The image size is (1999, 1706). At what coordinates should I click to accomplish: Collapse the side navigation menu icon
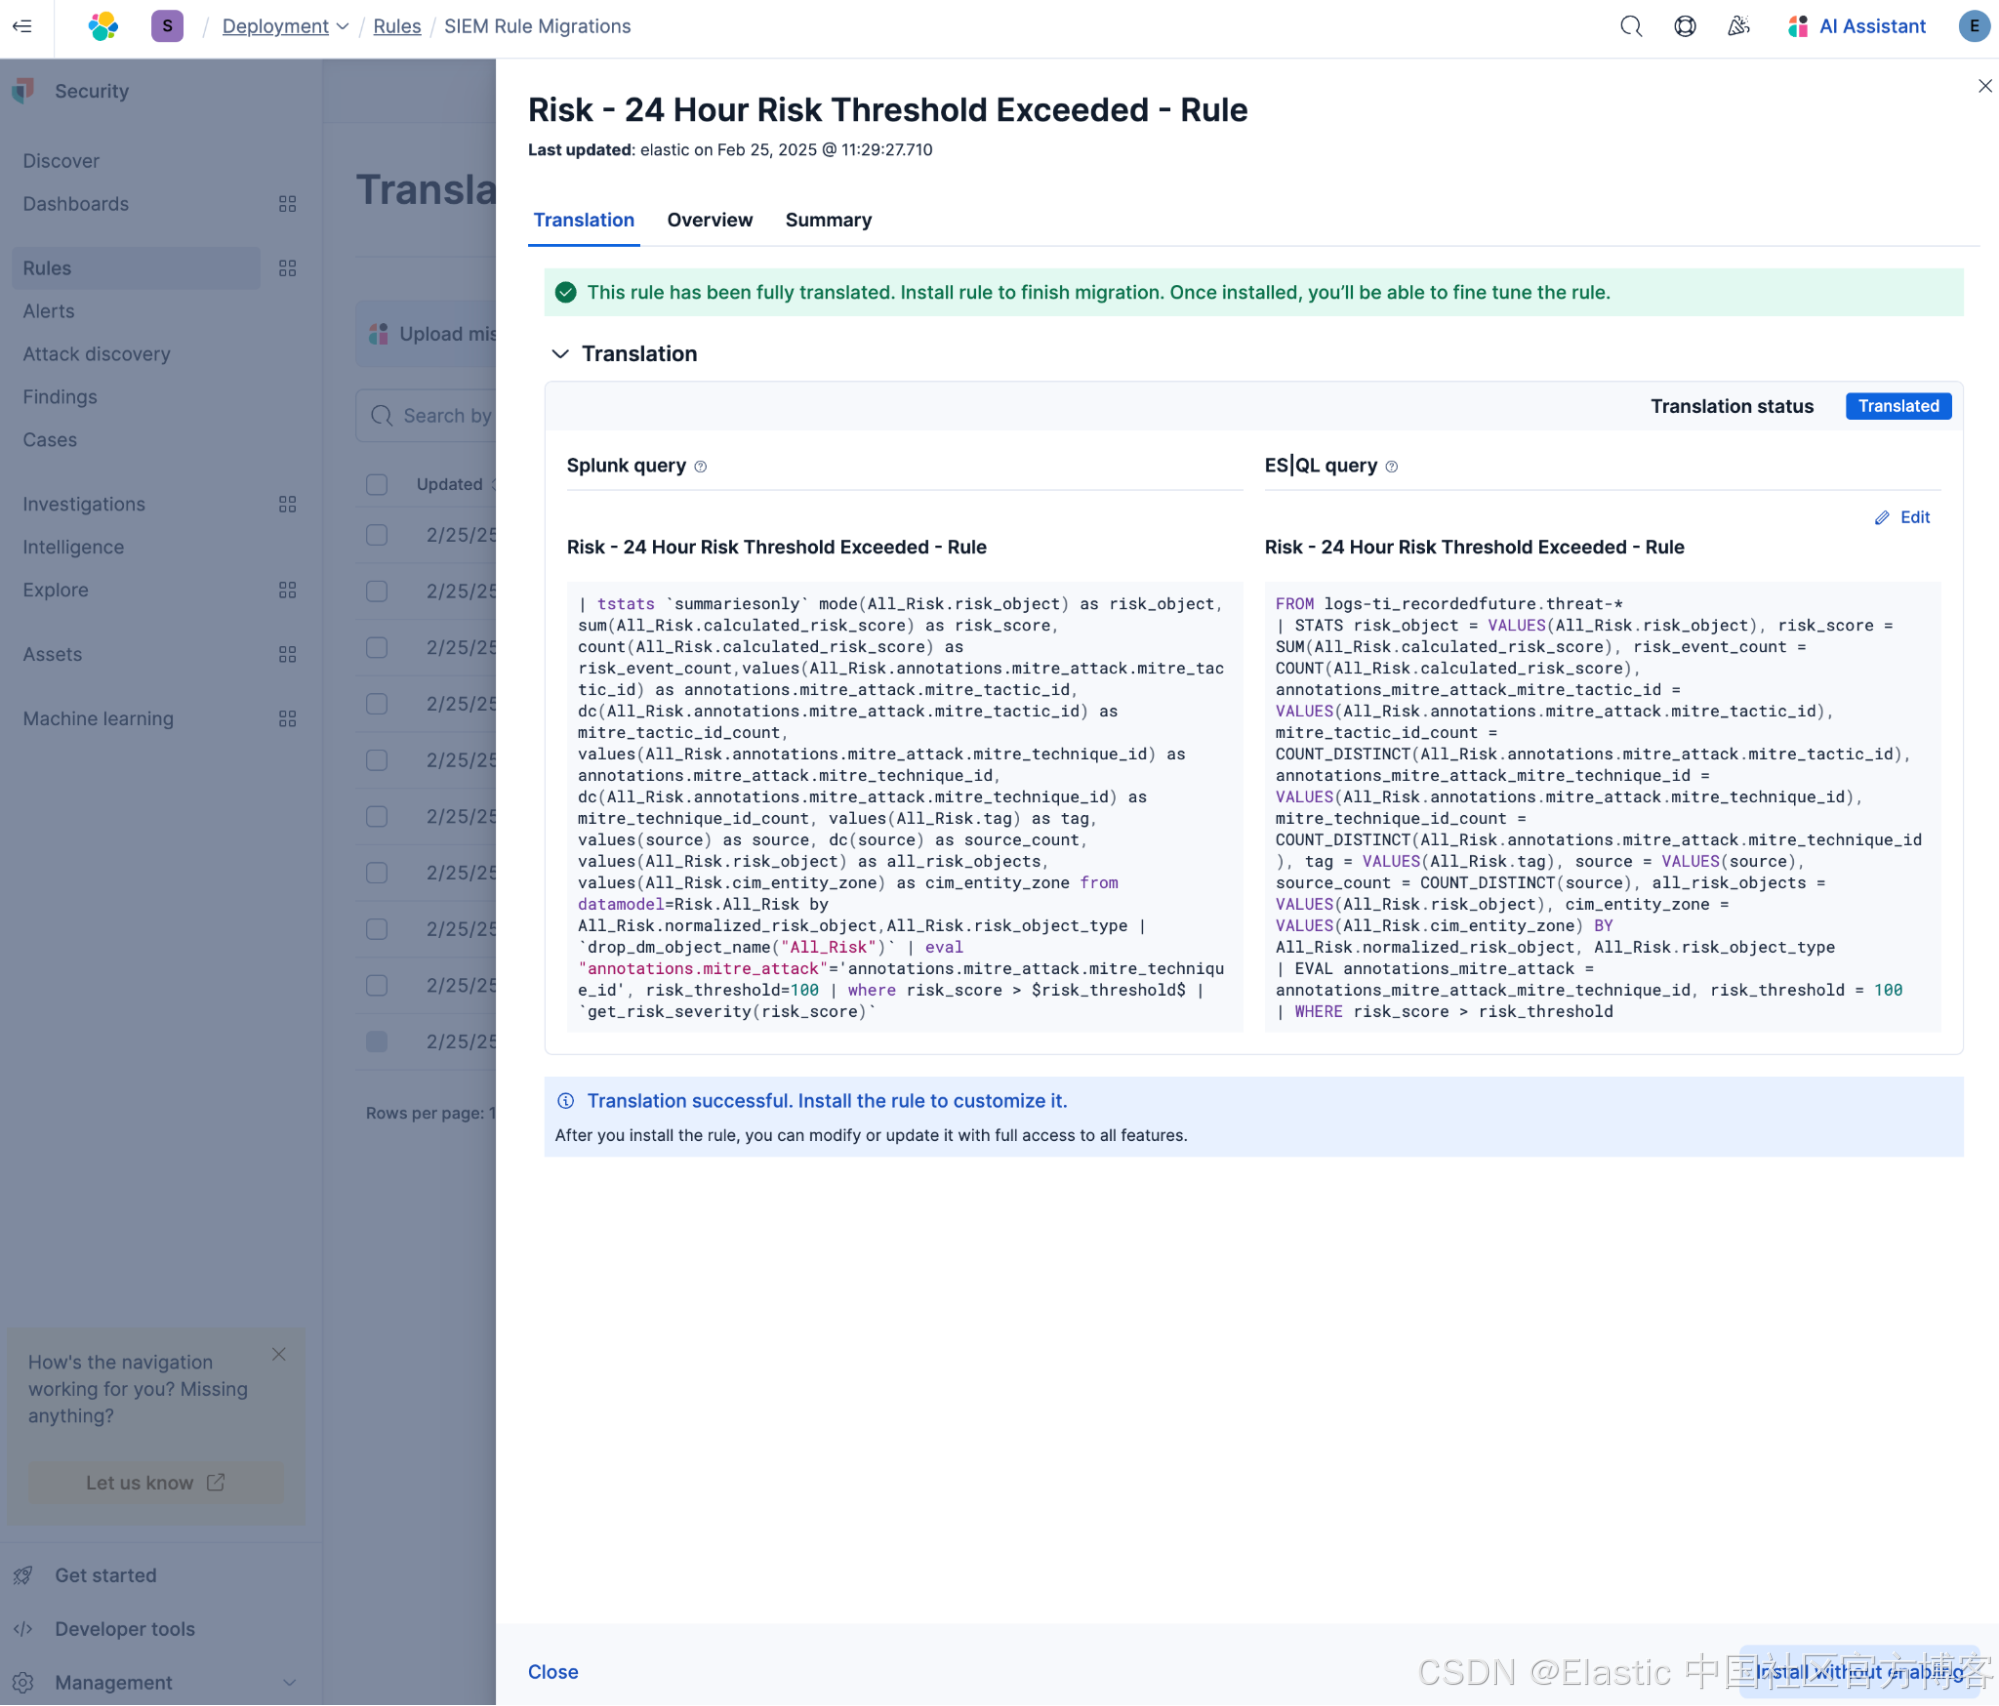click(22, 26)
